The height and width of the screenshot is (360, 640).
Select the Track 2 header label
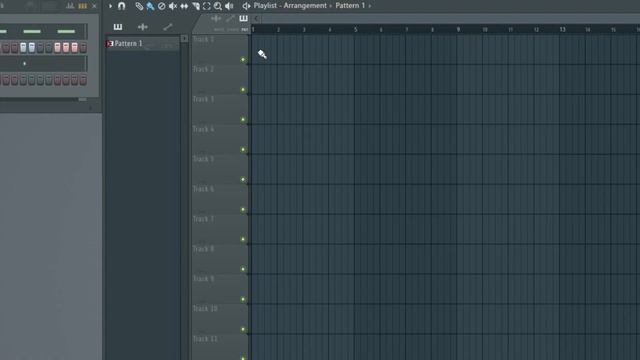pos(203,69)
